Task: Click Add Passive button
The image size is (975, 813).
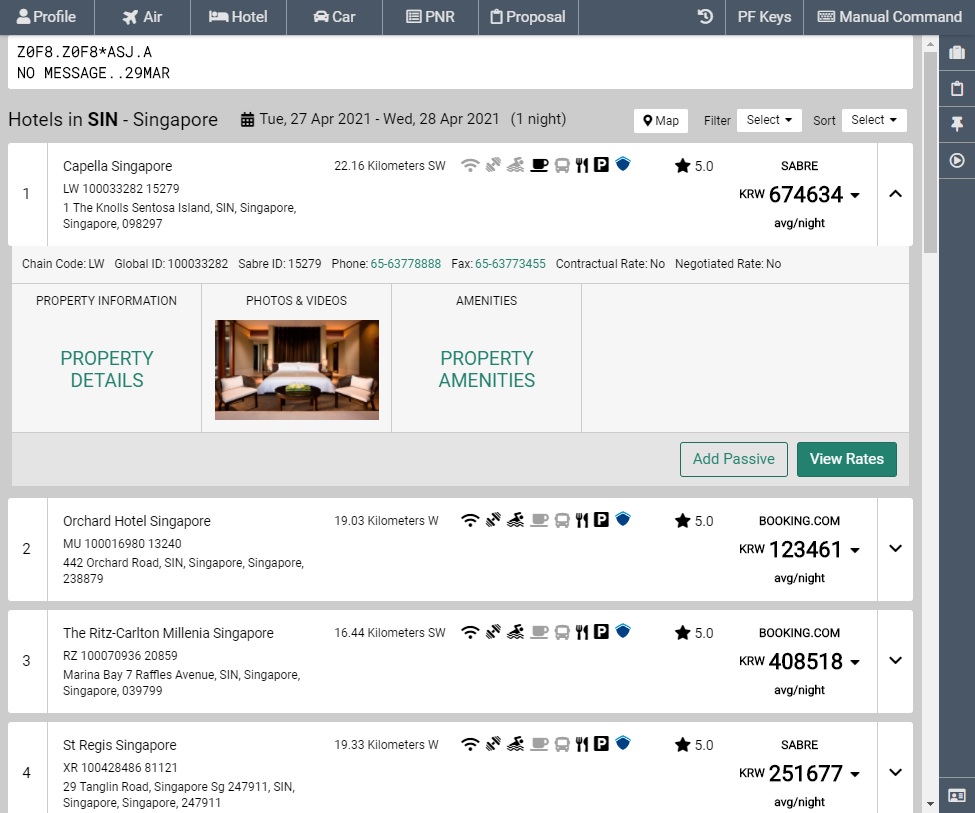Action: (734, 459)
